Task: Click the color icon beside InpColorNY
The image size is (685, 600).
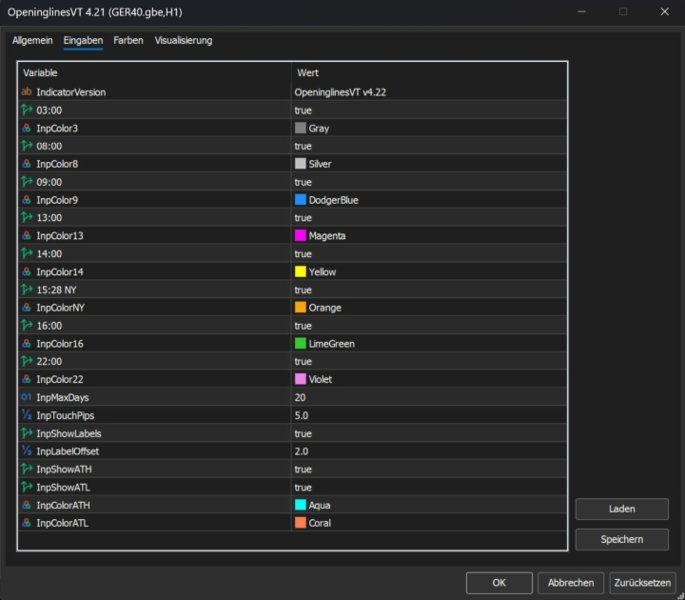Action: [x=26, y=307]
